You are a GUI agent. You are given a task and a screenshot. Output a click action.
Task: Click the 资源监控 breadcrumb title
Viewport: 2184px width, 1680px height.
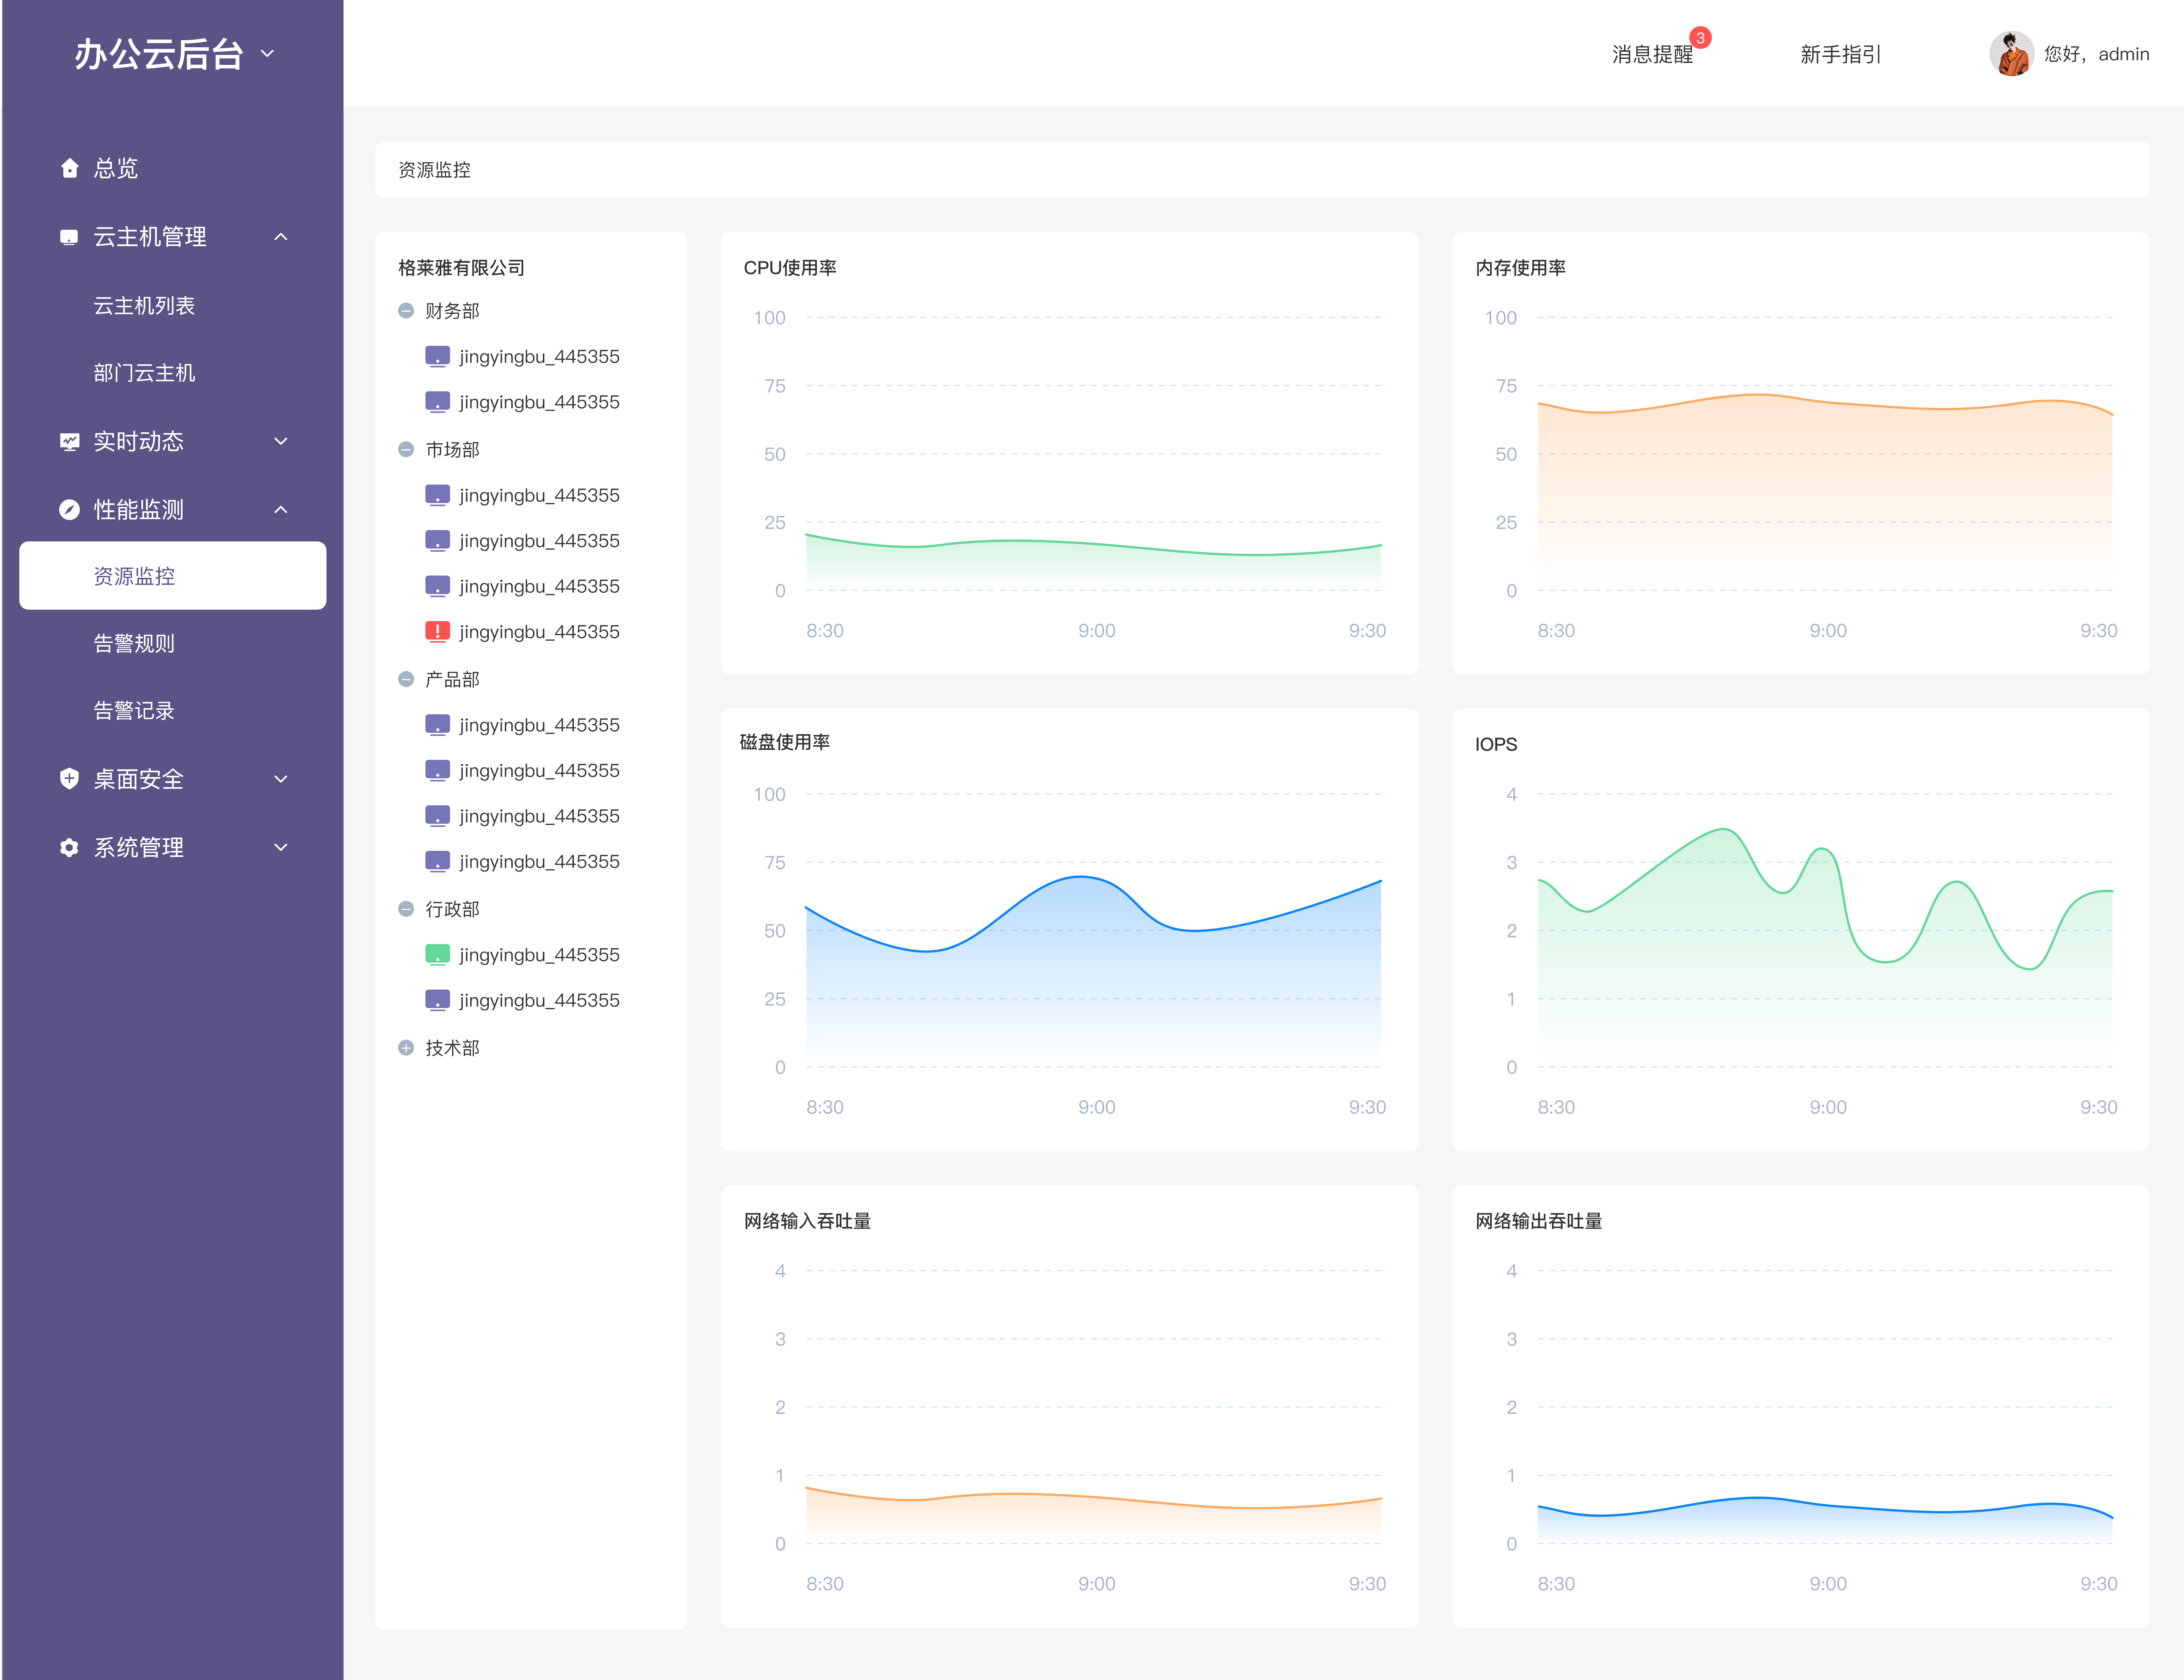tap(434, 170)
